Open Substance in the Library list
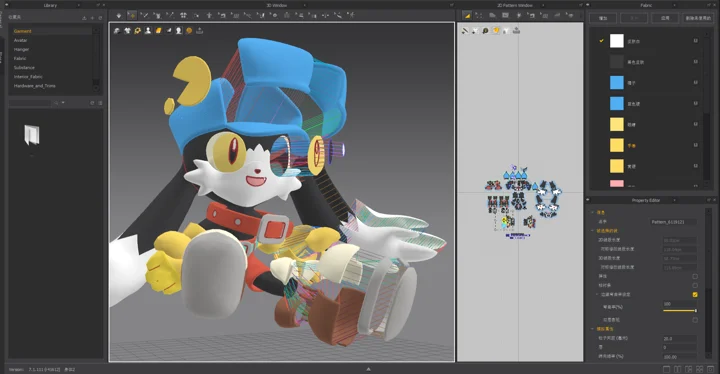720x374 pixels. click(24, 68)
